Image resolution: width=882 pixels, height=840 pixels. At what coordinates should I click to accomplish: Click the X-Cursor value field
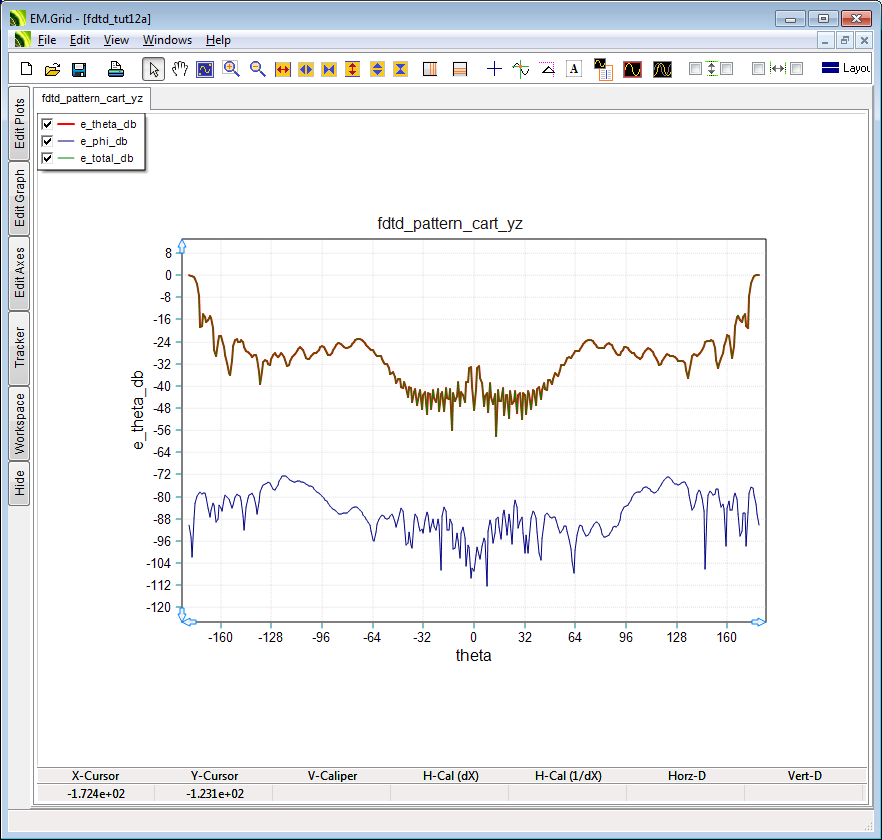(x=96, y=793)
